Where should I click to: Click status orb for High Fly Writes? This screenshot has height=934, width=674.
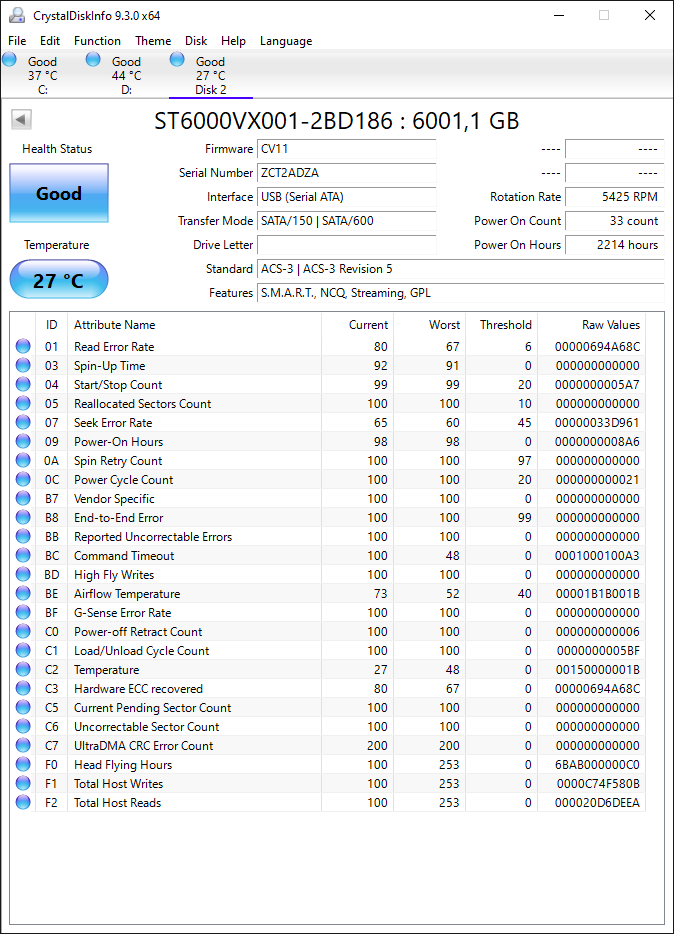click(x=23, y=574)
